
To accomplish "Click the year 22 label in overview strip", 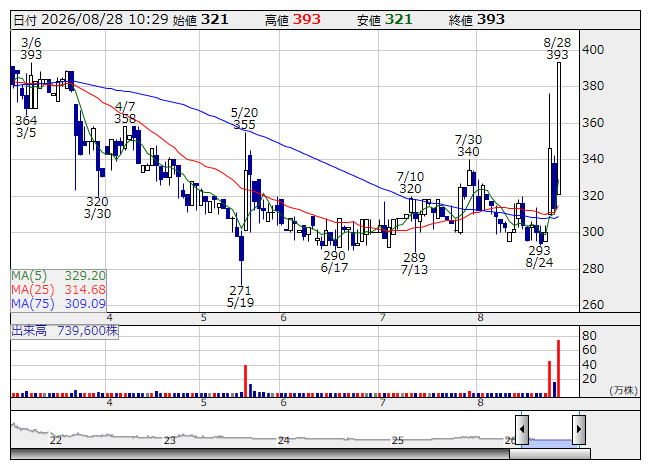I will click(x=55, y=440).
